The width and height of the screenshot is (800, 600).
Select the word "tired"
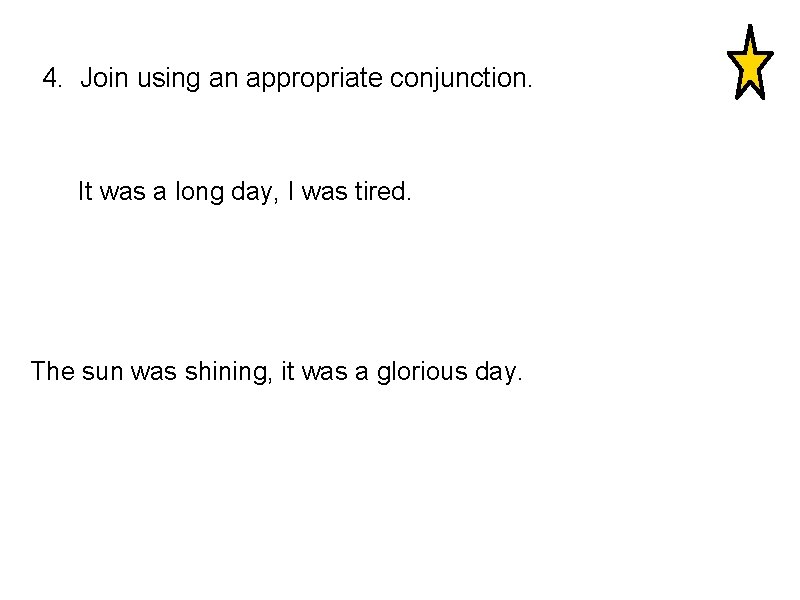click(x=381, y=191)
